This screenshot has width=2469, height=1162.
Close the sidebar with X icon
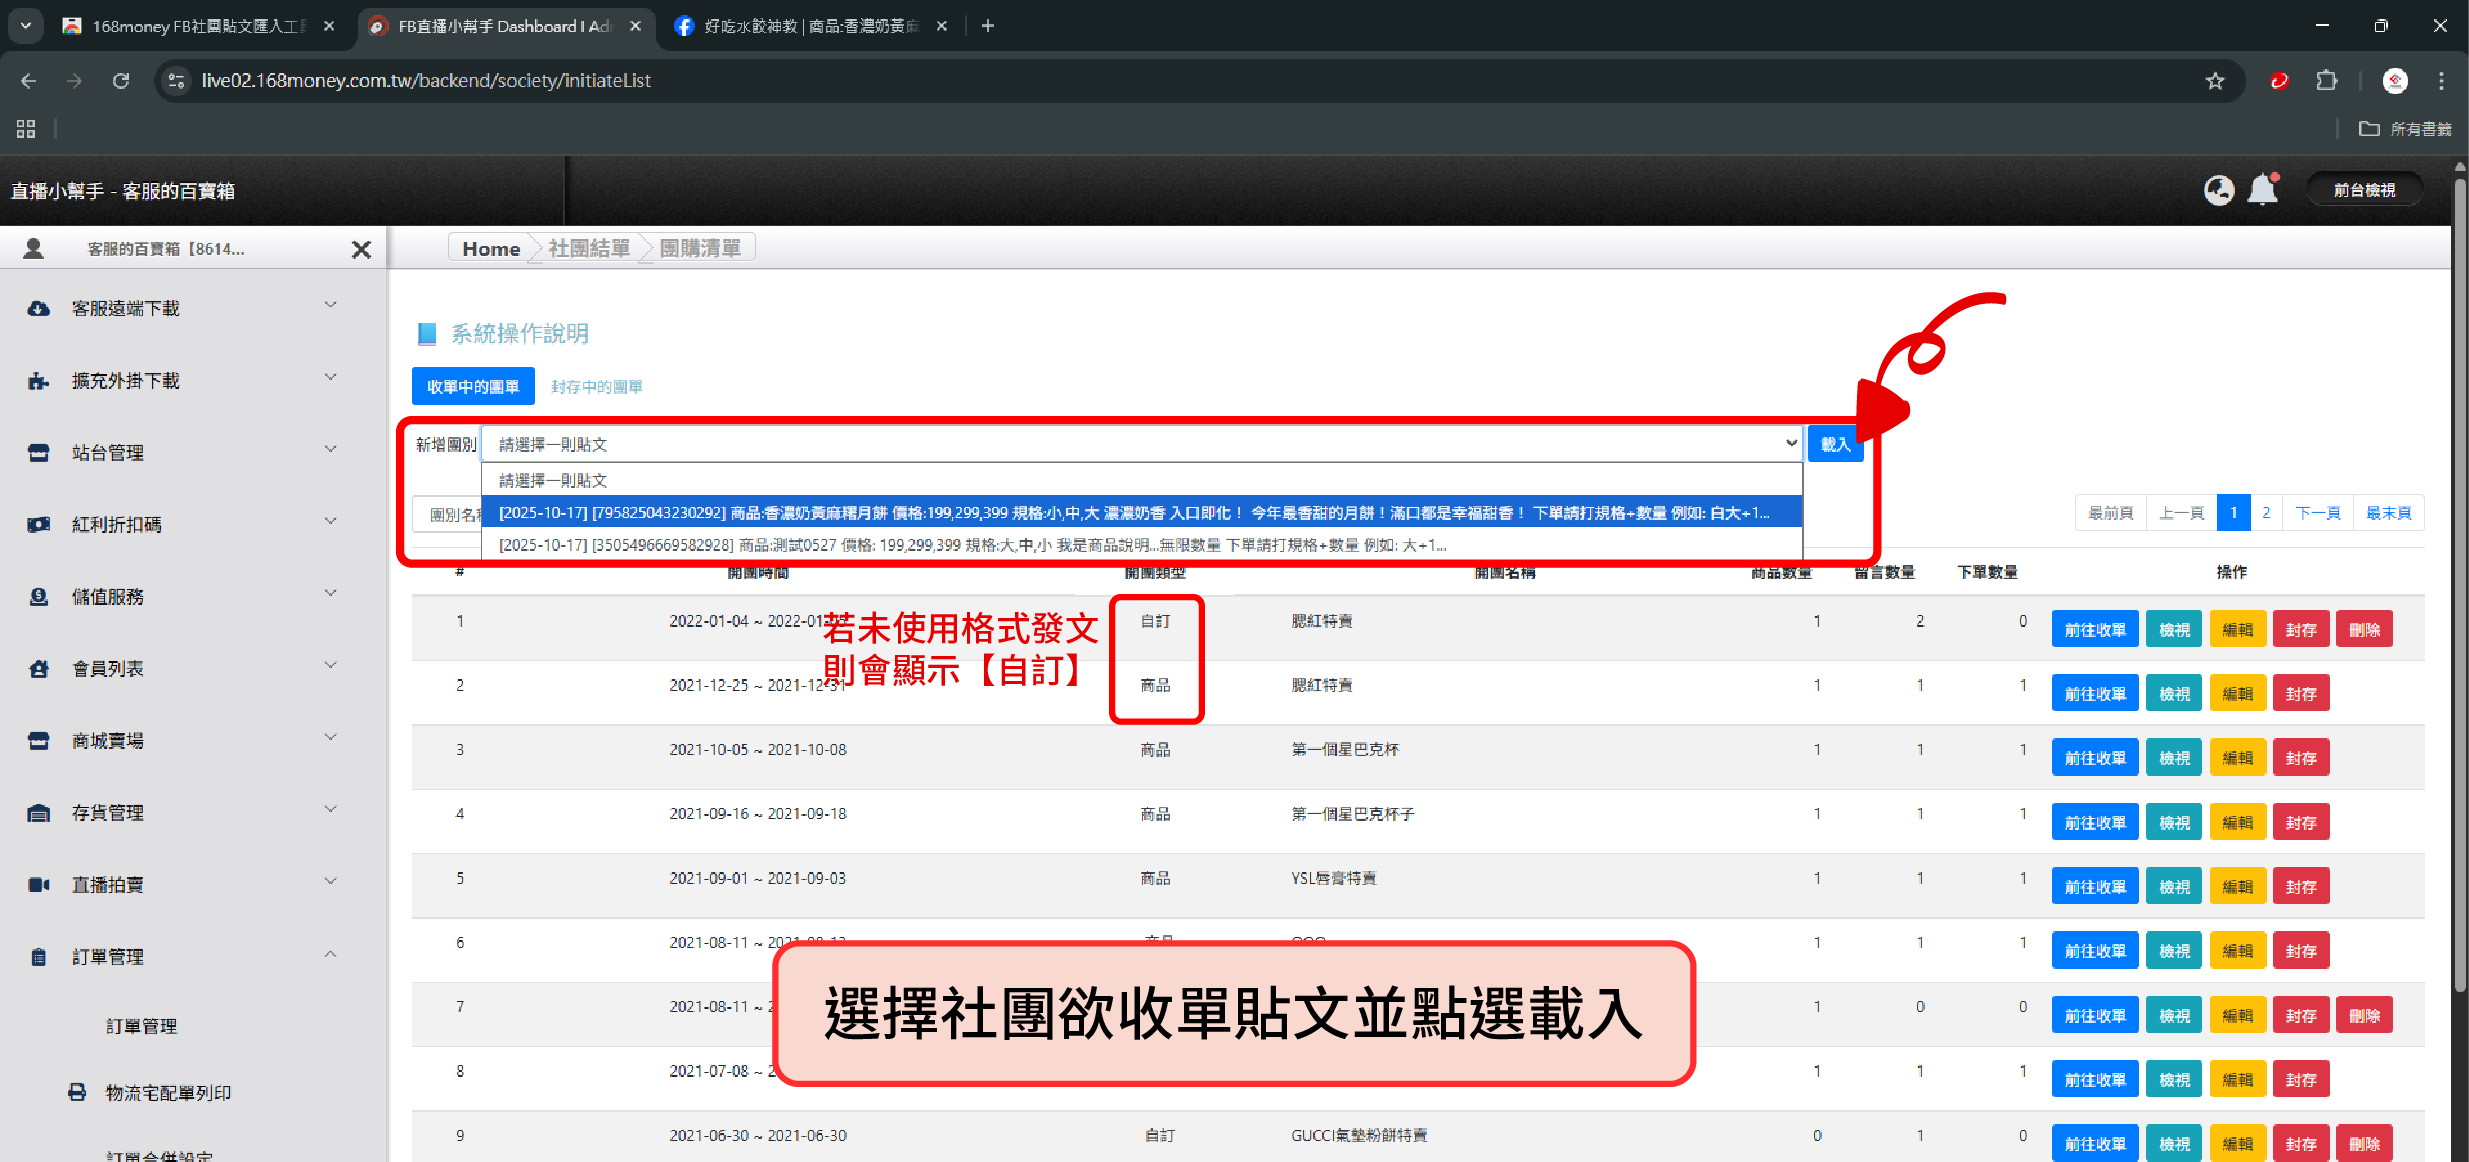[361, 249]
